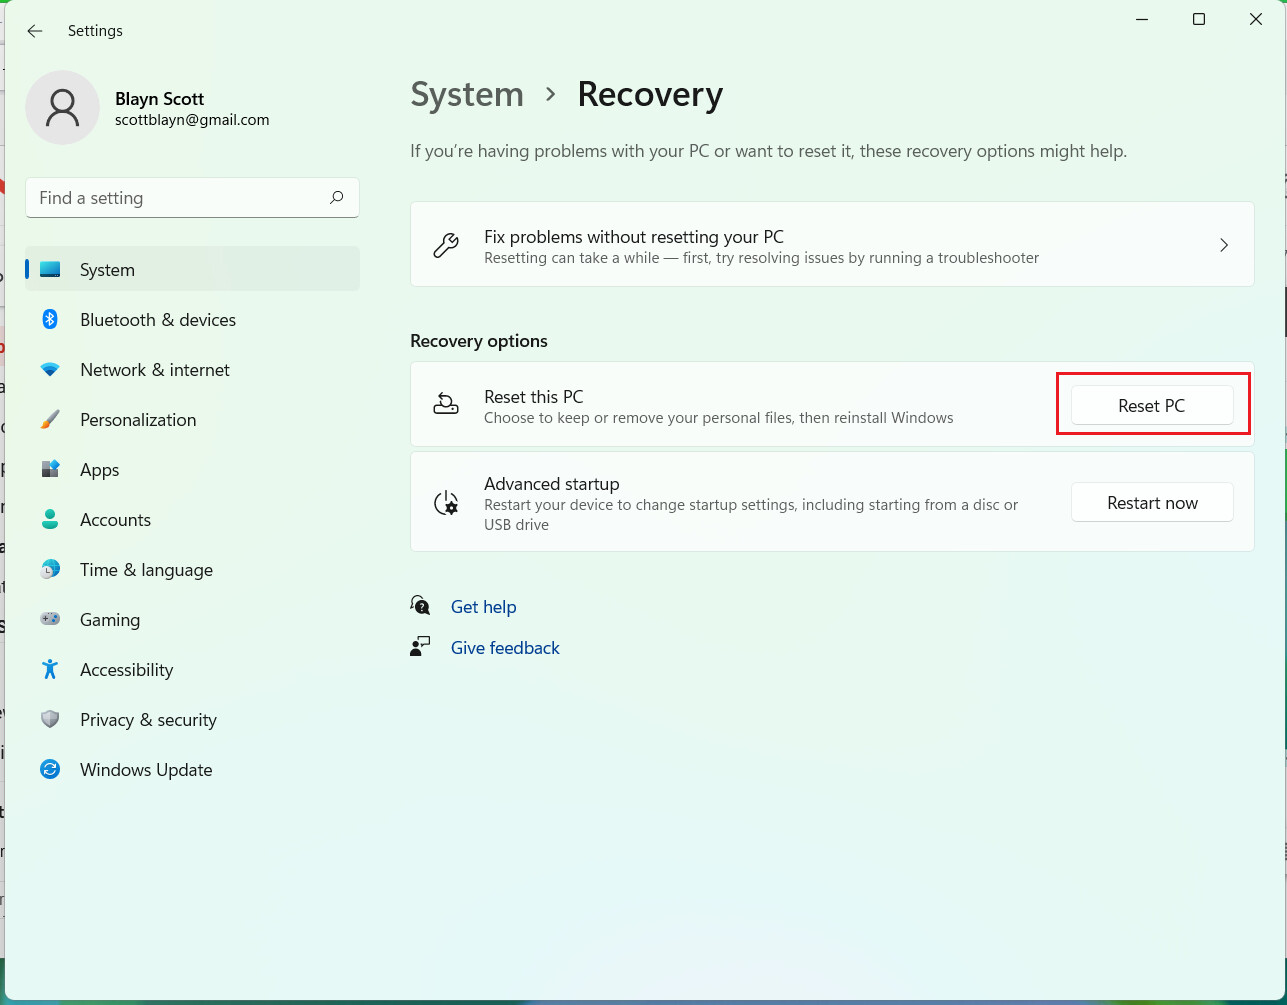Click the Time & language globe icon
The width and height of the screenshot is (1287, 1005).
click(x=50, y=569)
